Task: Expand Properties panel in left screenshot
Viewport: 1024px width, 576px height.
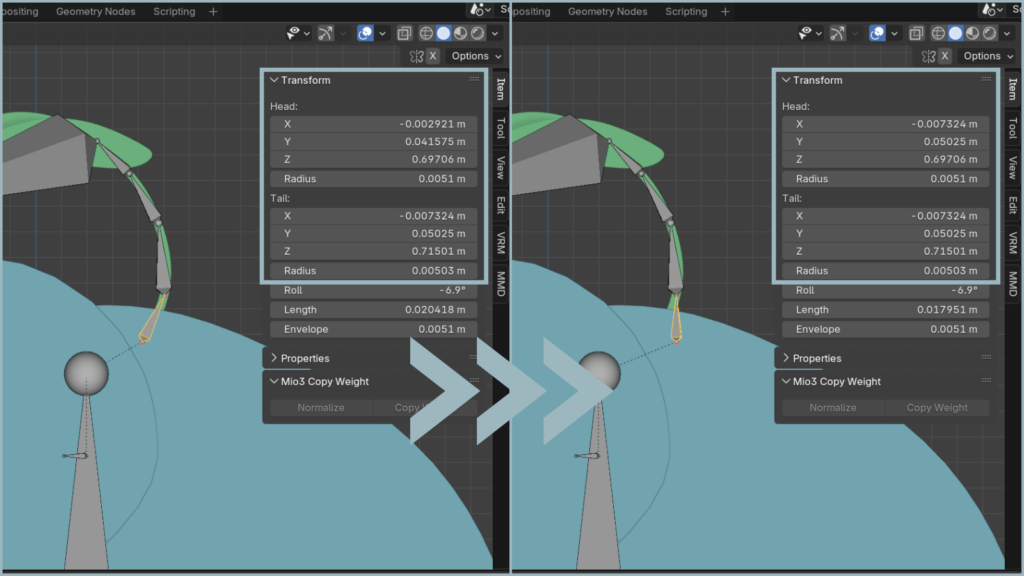Action: coord(274,358)
